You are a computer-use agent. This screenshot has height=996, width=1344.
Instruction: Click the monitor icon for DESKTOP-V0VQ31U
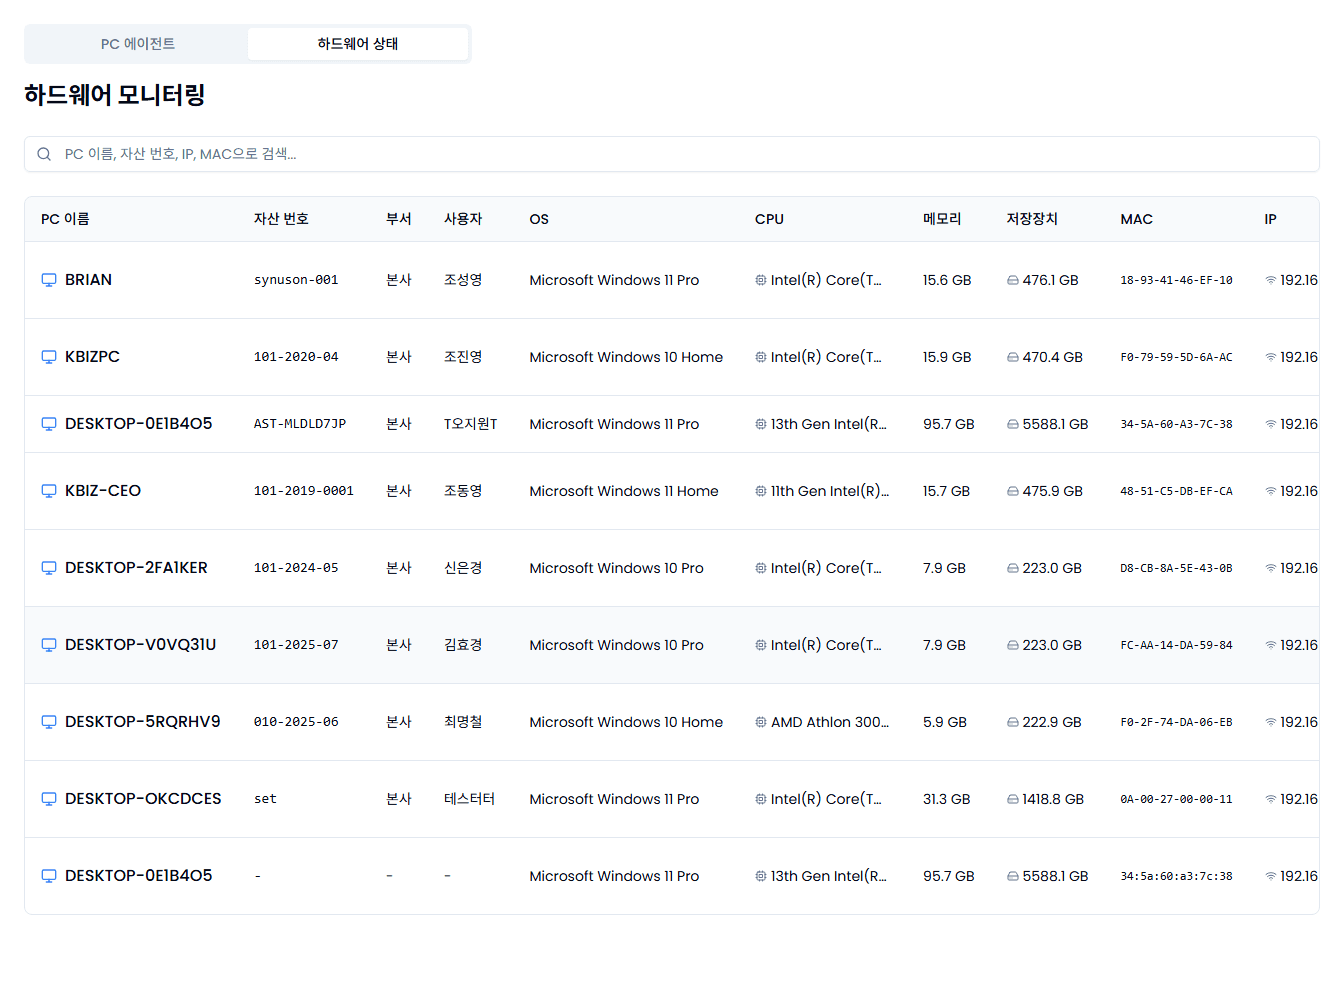click(x=48, y=645)
